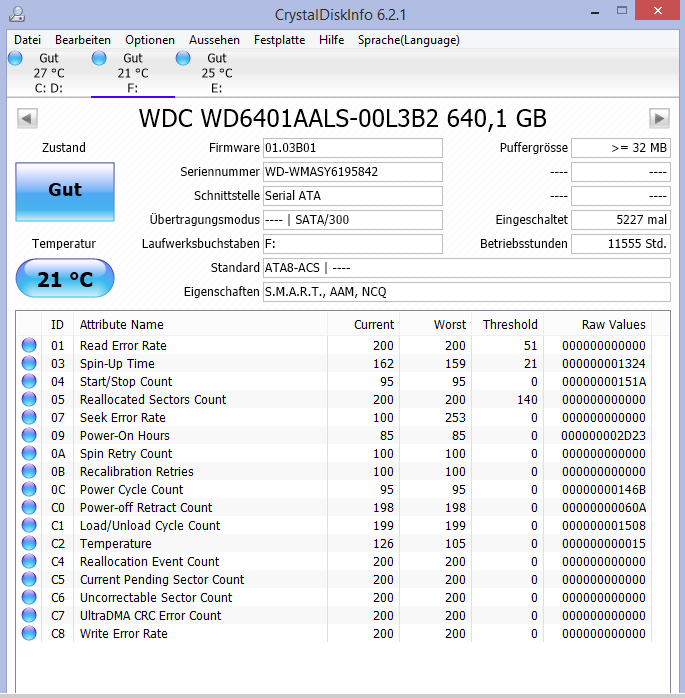Click the Laufwerksbuchstaben field F:
This screenshot has width=685, height=698.
click(353, 244)
